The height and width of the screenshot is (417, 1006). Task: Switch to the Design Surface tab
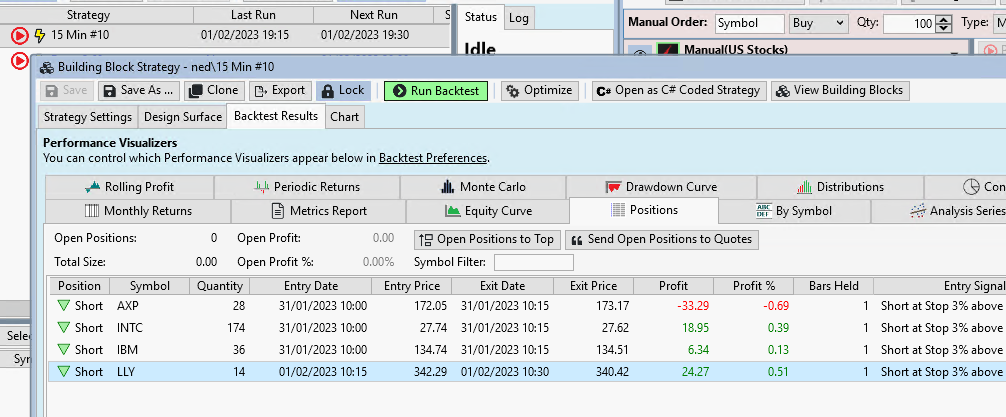(182, 117)
